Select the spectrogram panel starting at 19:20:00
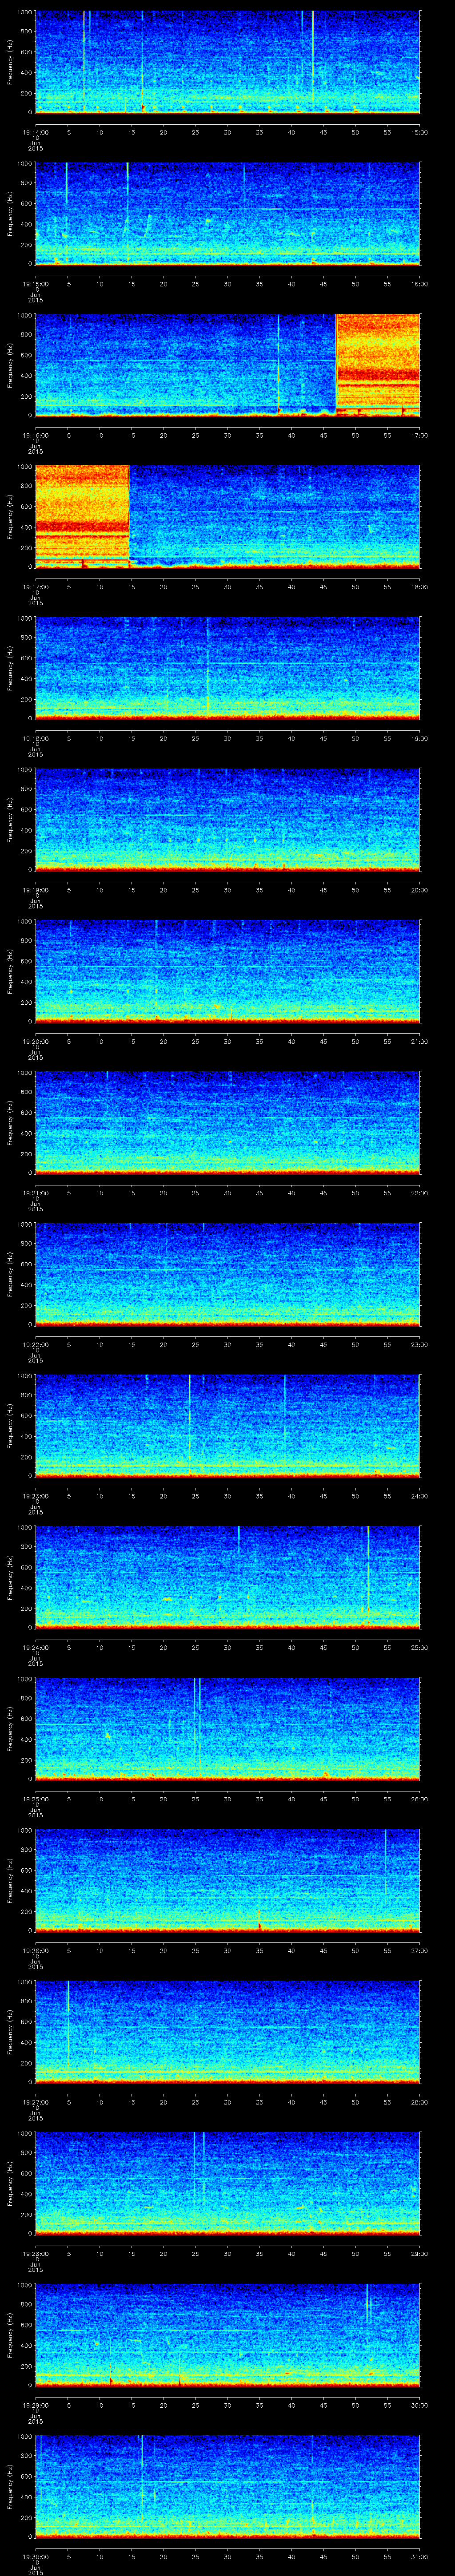 tap(227, 972)
